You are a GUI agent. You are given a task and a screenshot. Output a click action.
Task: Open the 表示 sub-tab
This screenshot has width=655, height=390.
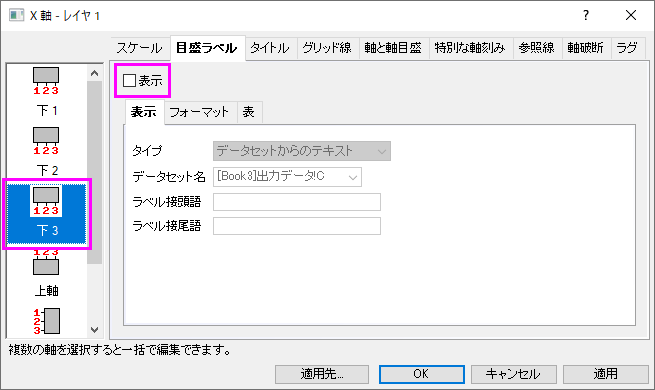pos(144,112)
